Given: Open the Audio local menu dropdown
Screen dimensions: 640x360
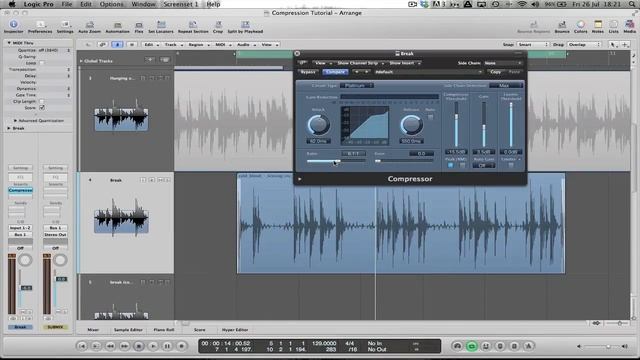Looking at the screenshot, I should coord(245,44).
